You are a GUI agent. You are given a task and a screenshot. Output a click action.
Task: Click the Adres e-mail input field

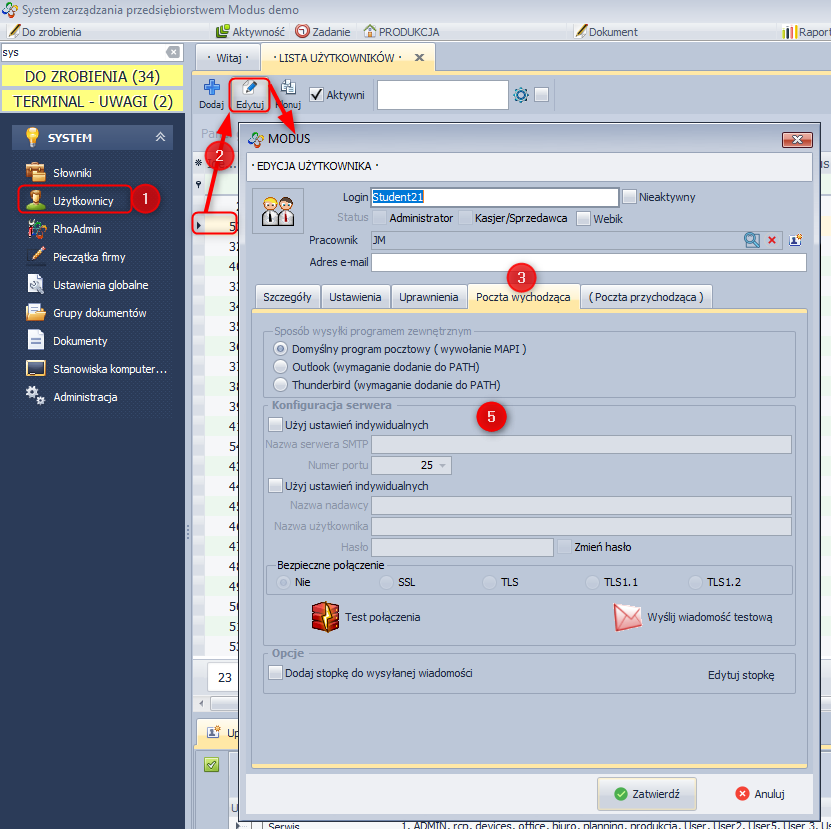588,263
